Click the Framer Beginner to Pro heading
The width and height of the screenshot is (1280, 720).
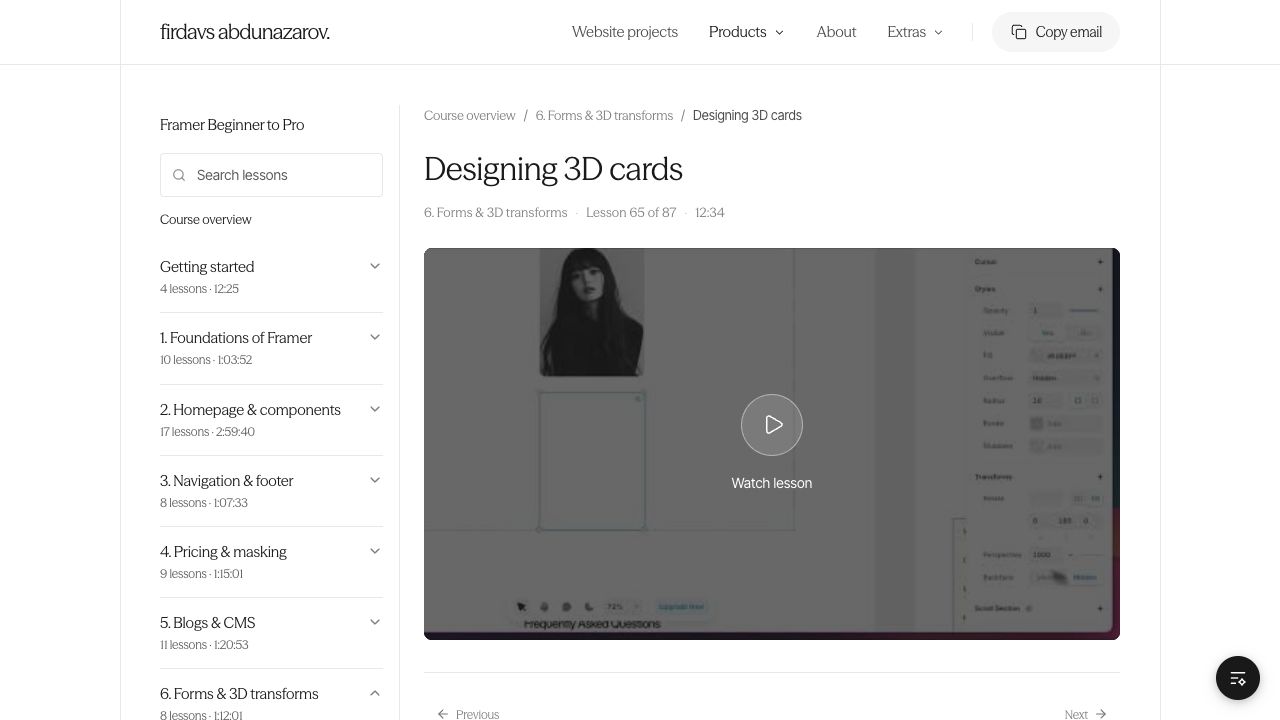(x=232, y=125)
